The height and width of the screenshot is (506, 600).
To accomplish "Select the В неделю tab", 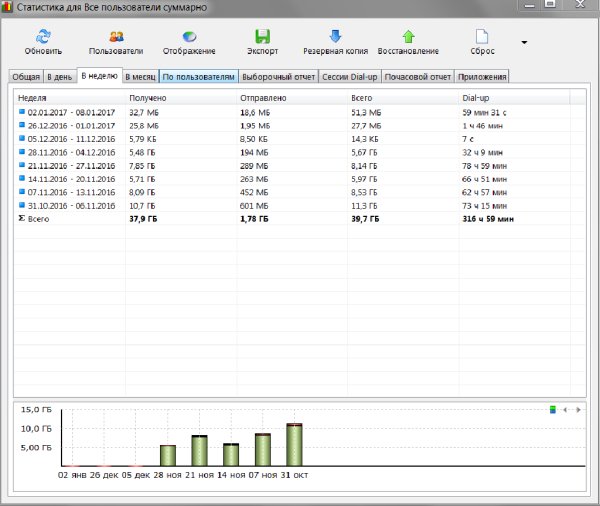I will coord(99,75).
